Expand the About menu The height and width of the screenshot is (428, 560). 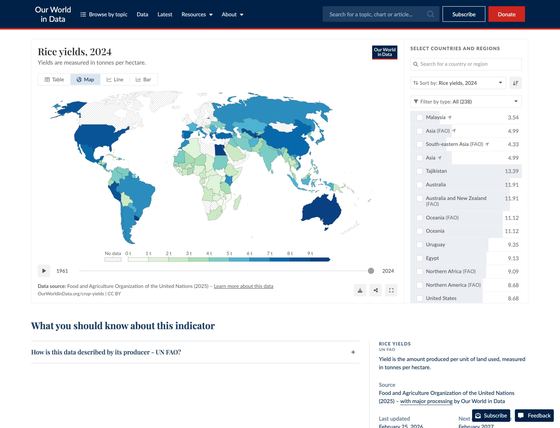click(232, 14)
